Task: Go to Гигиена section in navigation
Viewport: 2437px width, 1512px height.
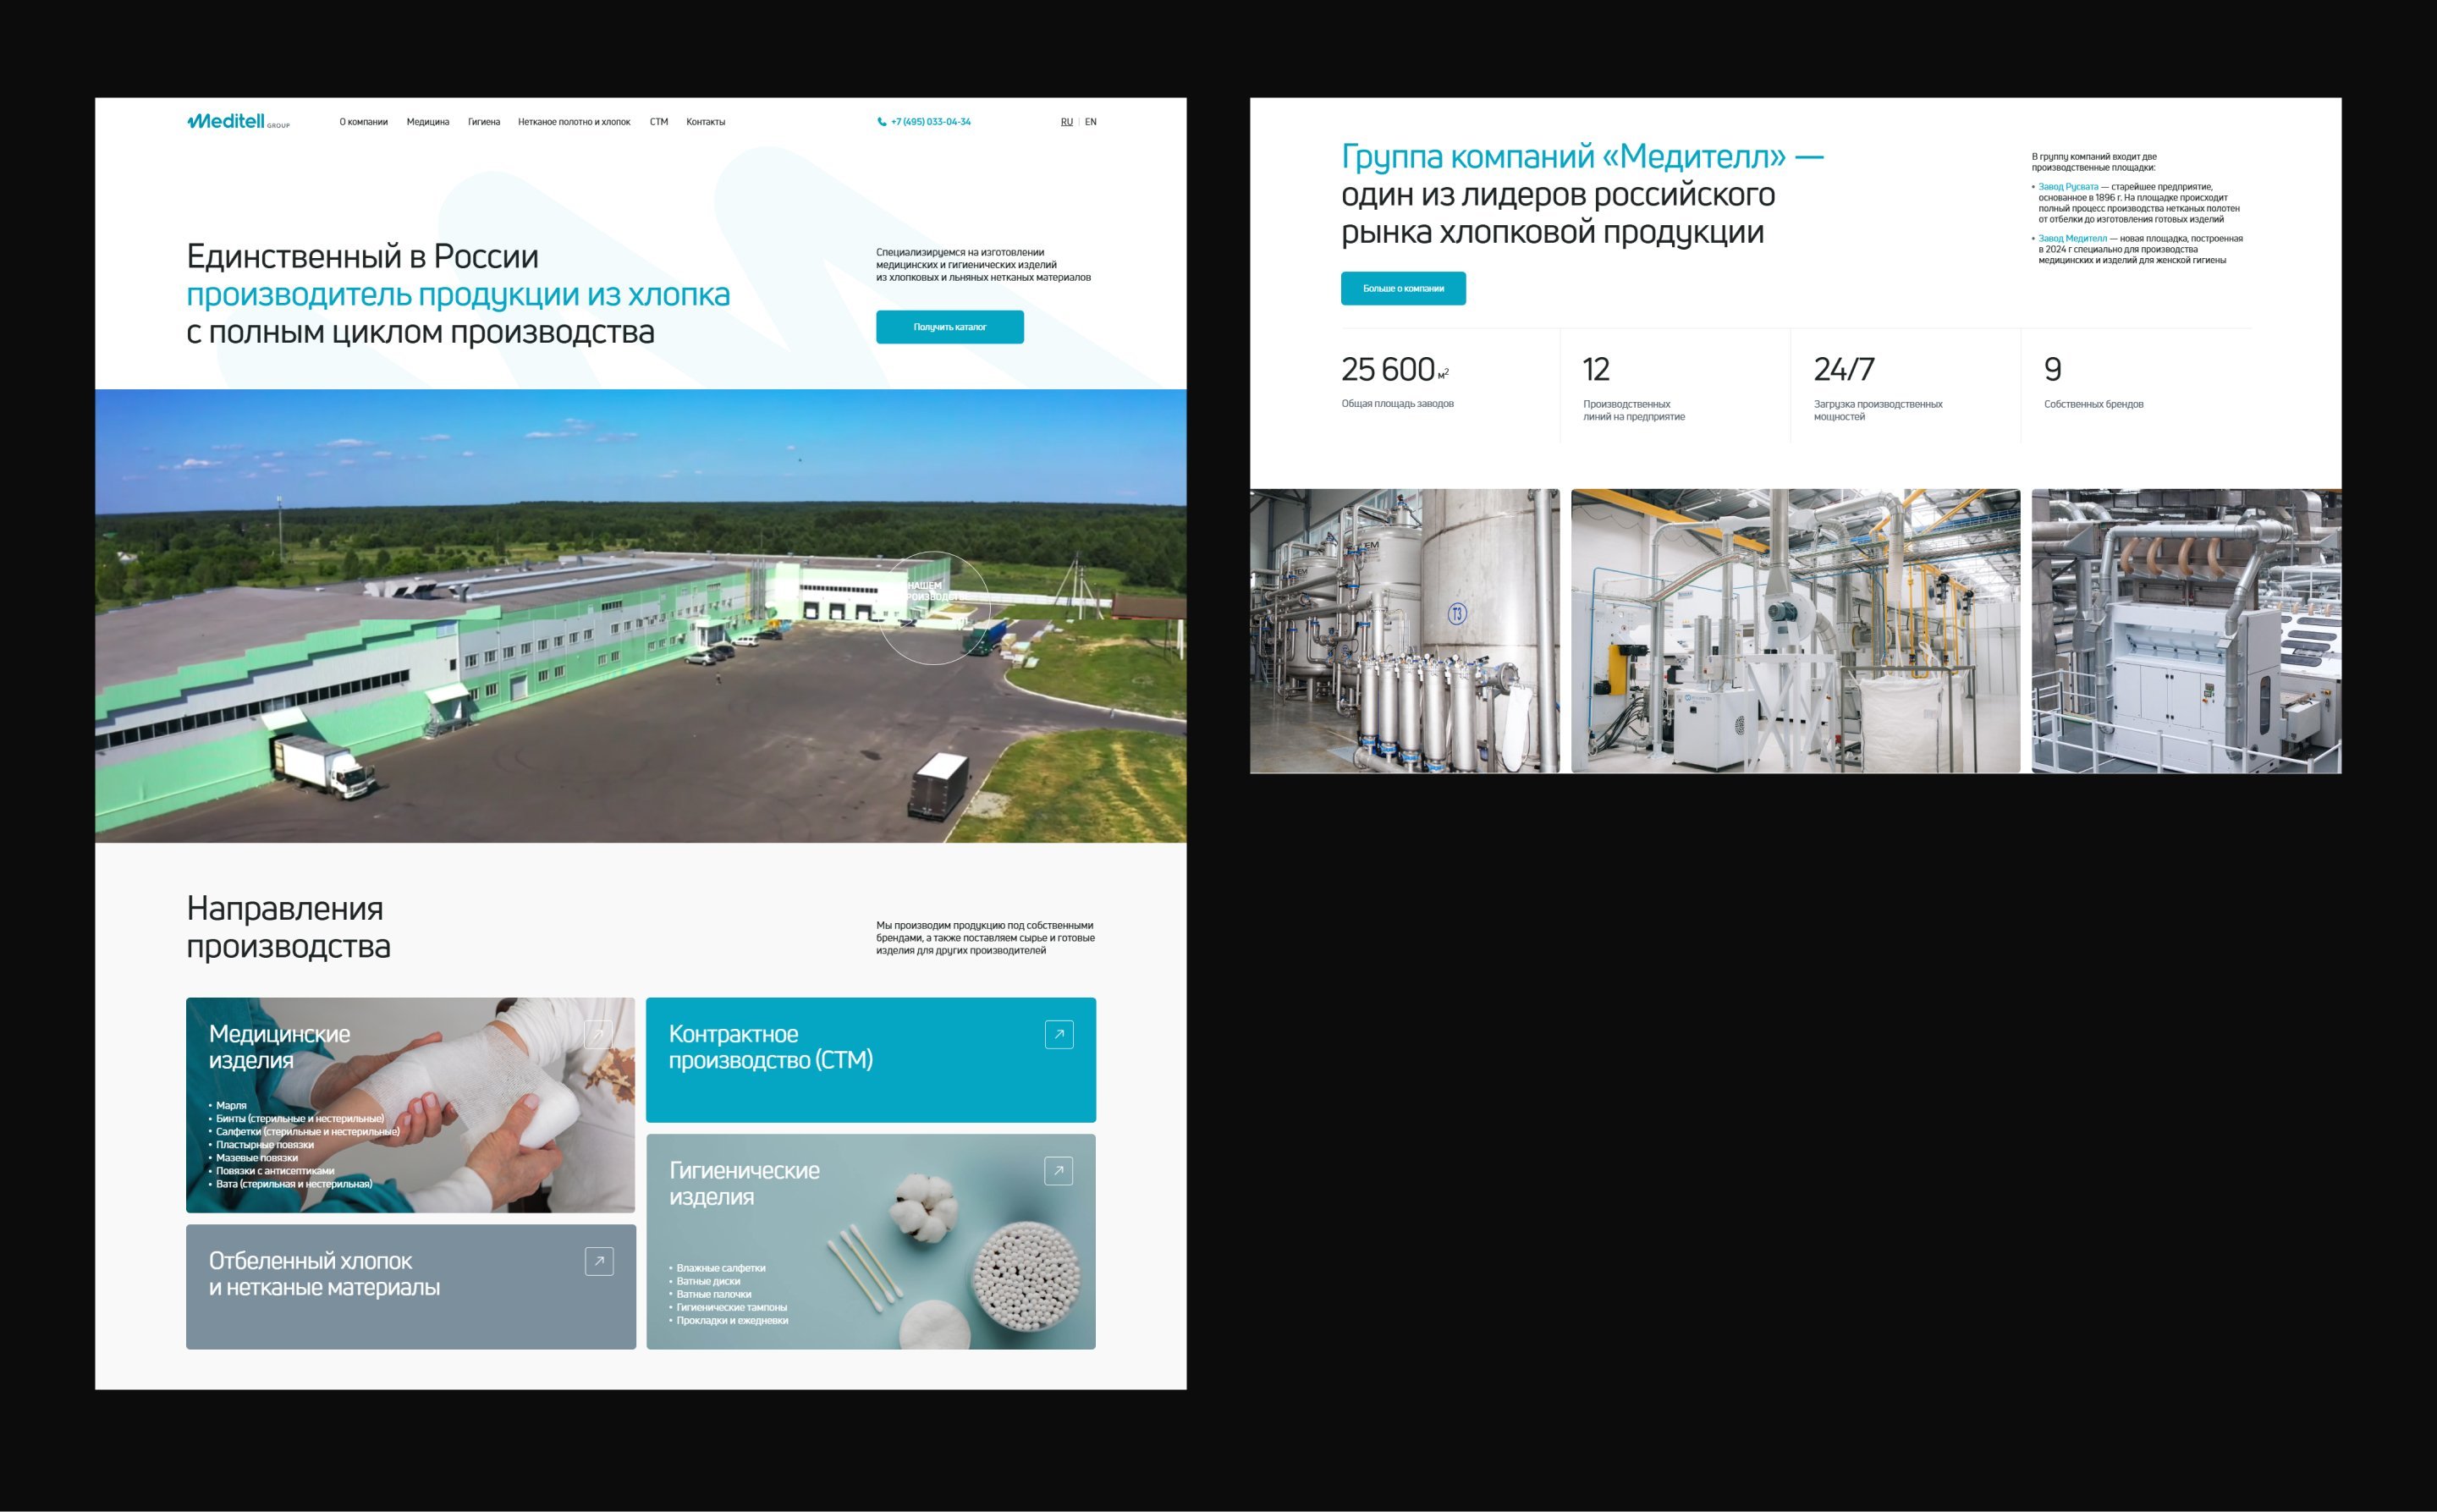Action: click(x=484, y=122)
